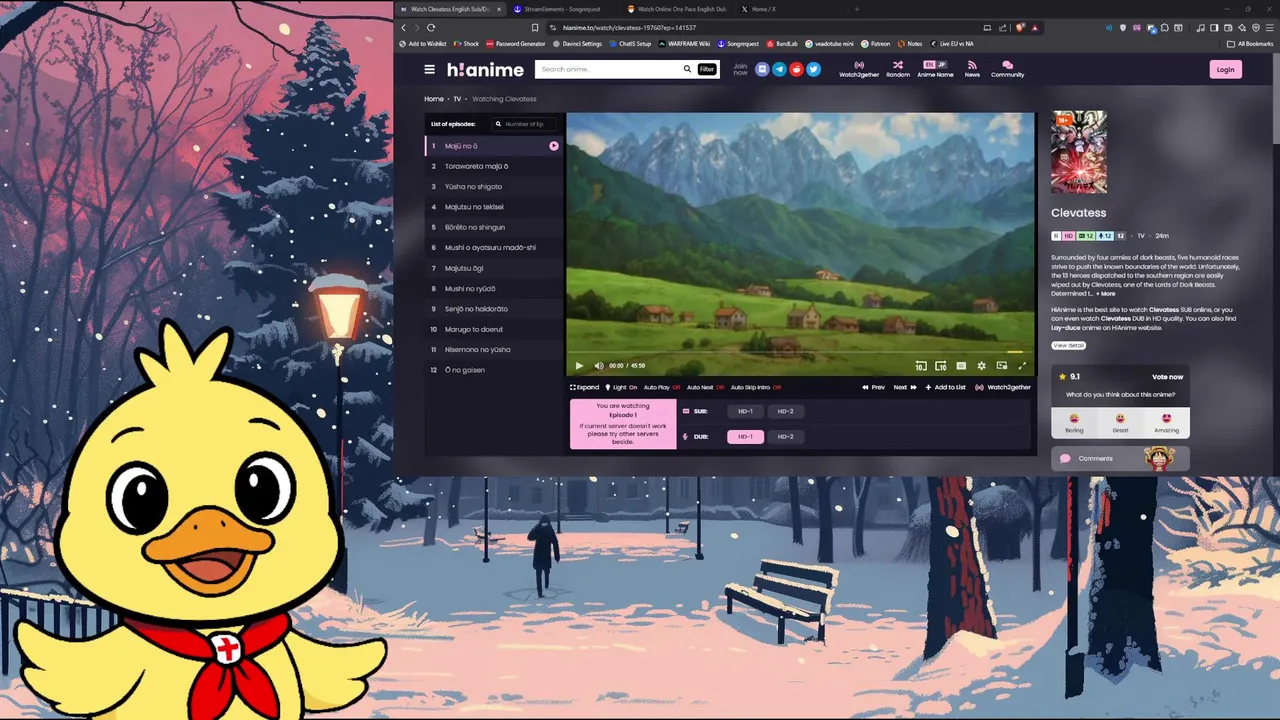
Task: Toggle Auto Next
Action: click(x=705, y=387)
